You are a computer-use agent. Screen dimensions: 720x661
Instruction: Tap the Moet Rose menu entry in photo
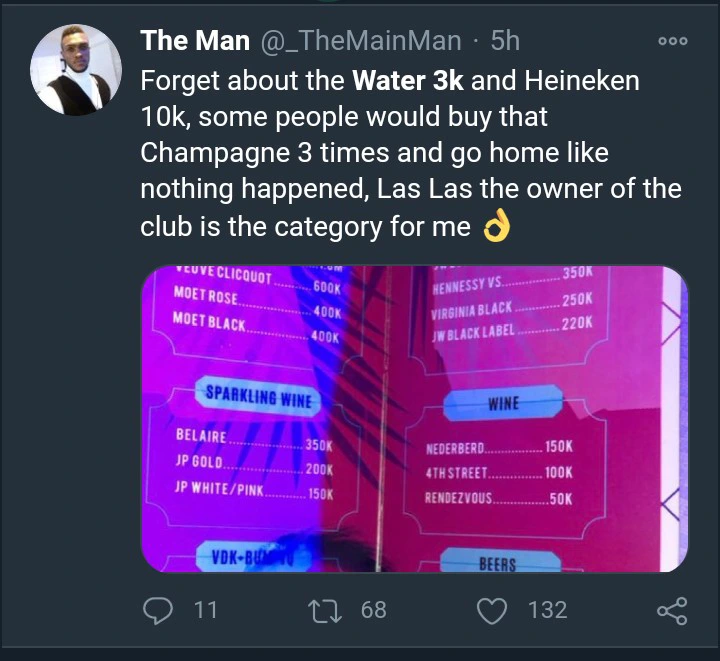coord(206,296)
